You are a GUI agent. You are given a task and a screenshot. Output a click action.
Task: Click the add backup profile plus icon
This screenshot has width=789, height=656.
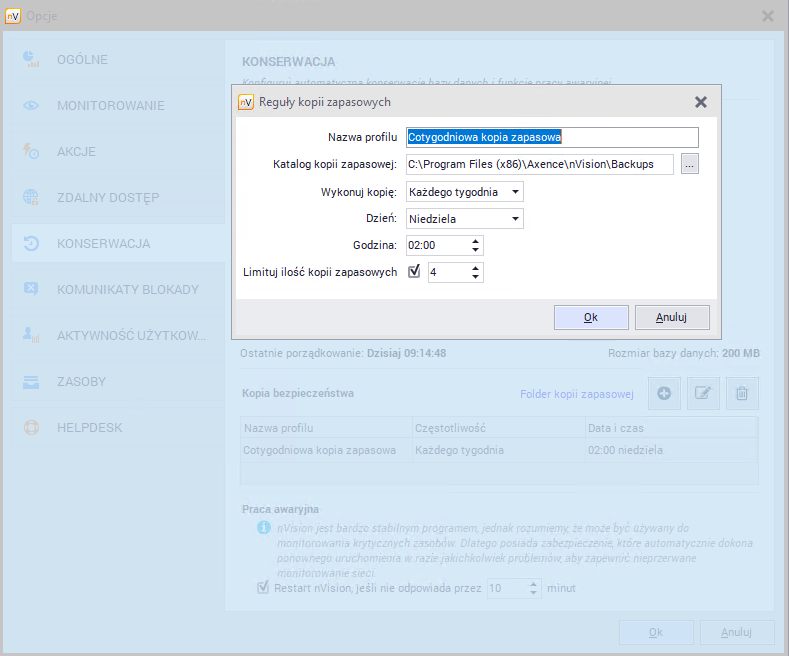click(664, 394)
